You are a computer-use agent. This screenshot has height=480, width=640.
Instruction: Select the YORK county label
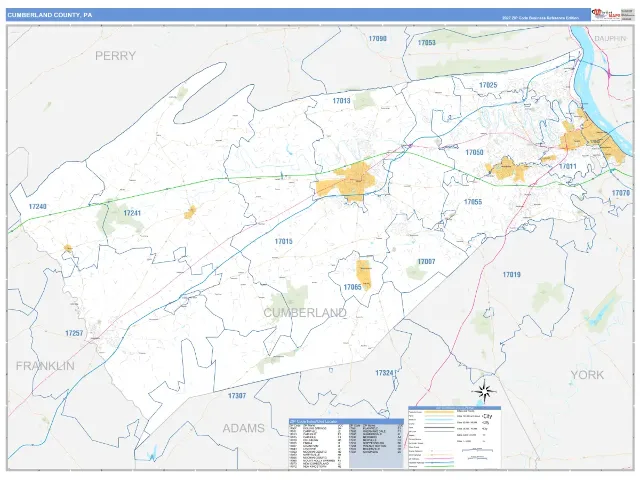point(587,375)
